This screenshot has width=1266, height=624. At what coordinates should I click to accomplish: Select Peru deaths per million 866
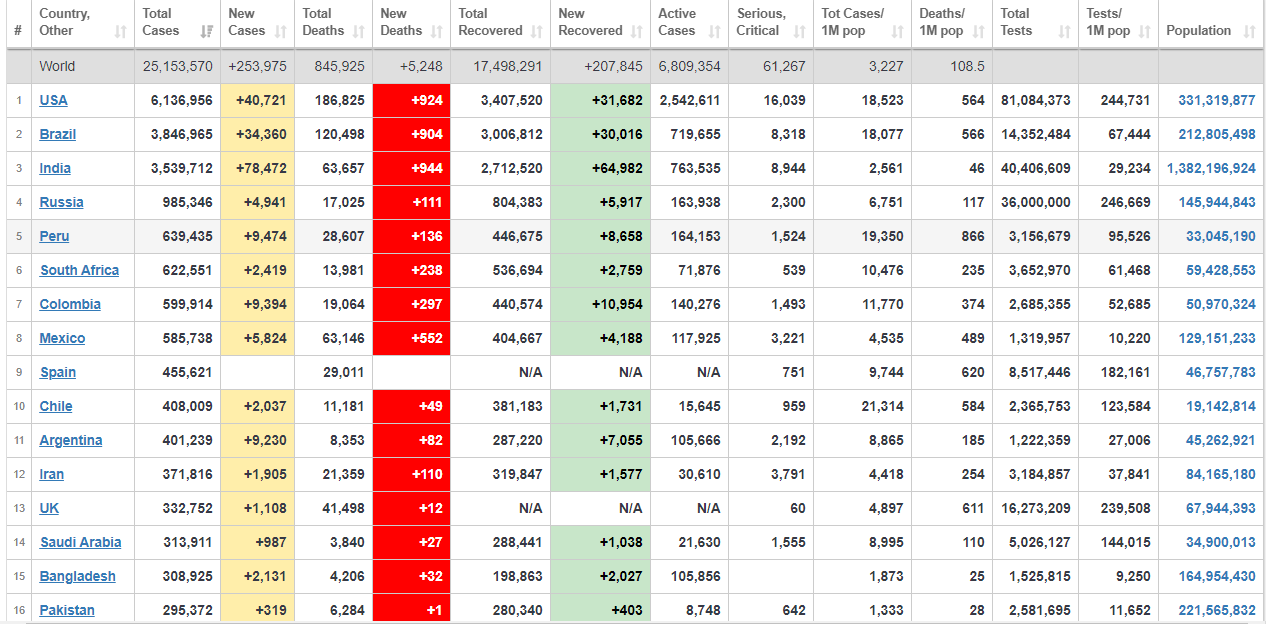[x=972, y=236]
